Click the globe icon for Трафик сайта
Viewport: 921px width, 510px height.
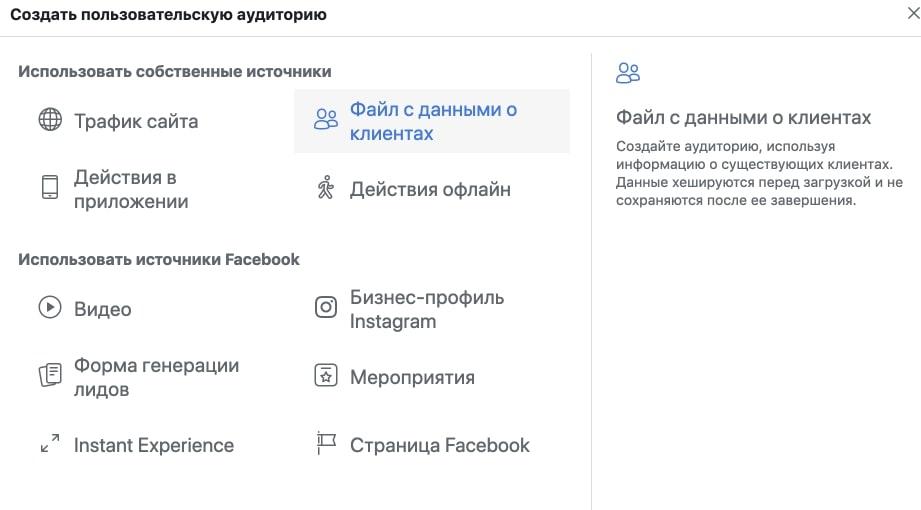click(50, 119)
